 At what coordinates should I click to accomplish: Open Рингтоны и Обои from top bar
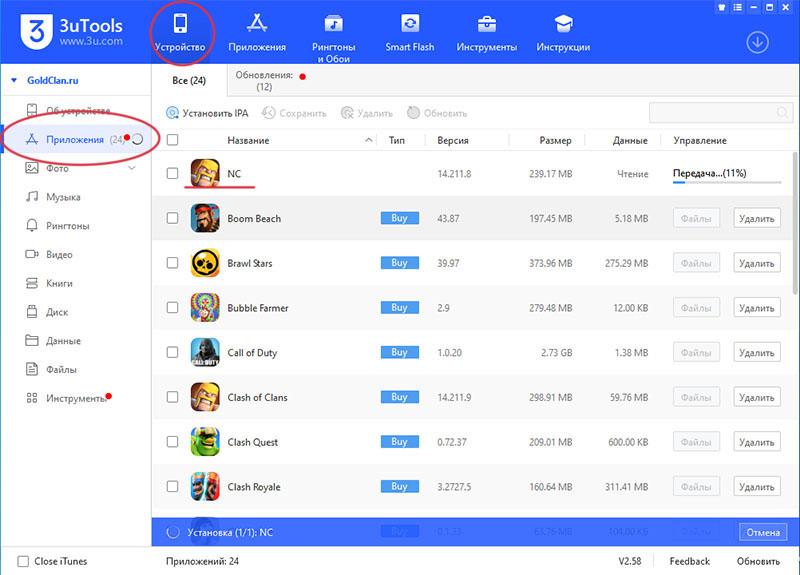tap(334, 39)
